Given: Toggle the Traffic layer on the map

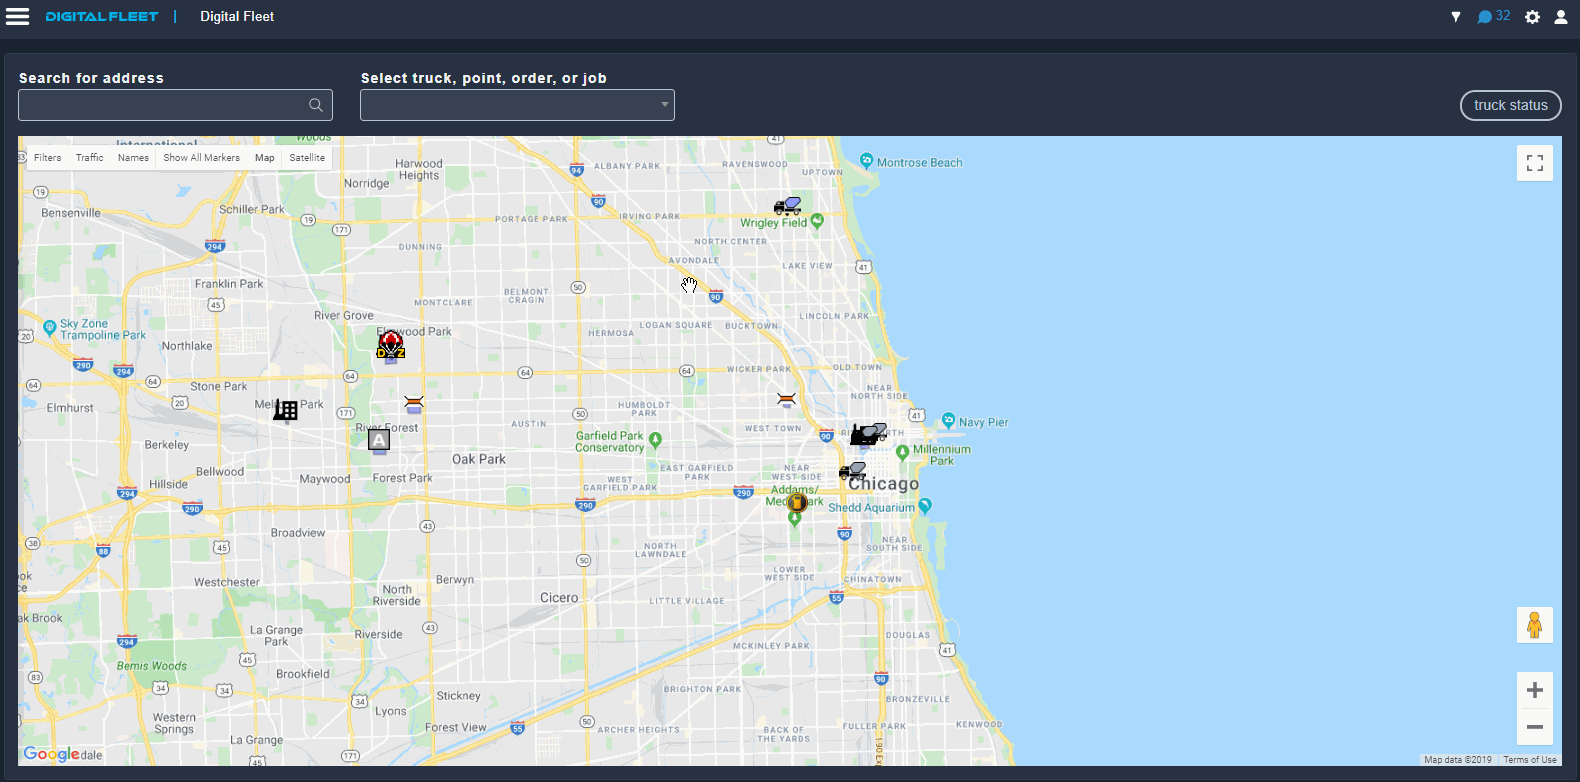Looking at the screenshot, I should coord(89,158).
